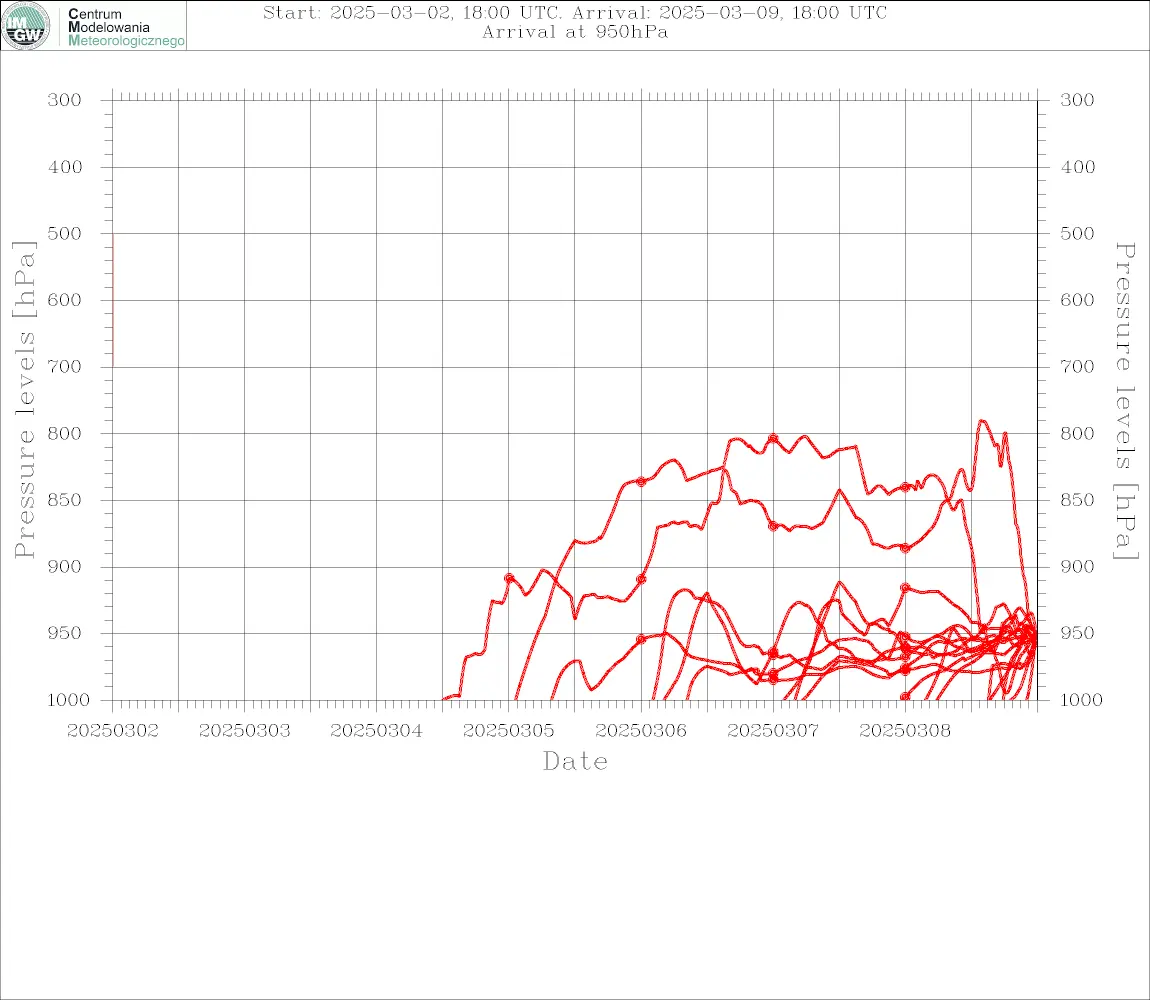Click the right axis 600 label

(1077, 300)
